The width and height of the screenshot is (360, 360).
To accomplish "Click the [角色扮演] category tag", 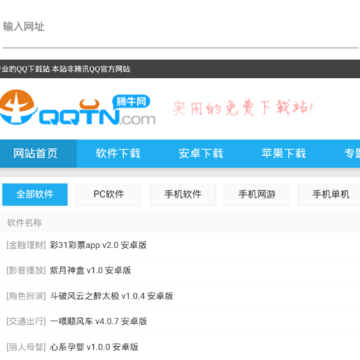I will pos(26,296).
